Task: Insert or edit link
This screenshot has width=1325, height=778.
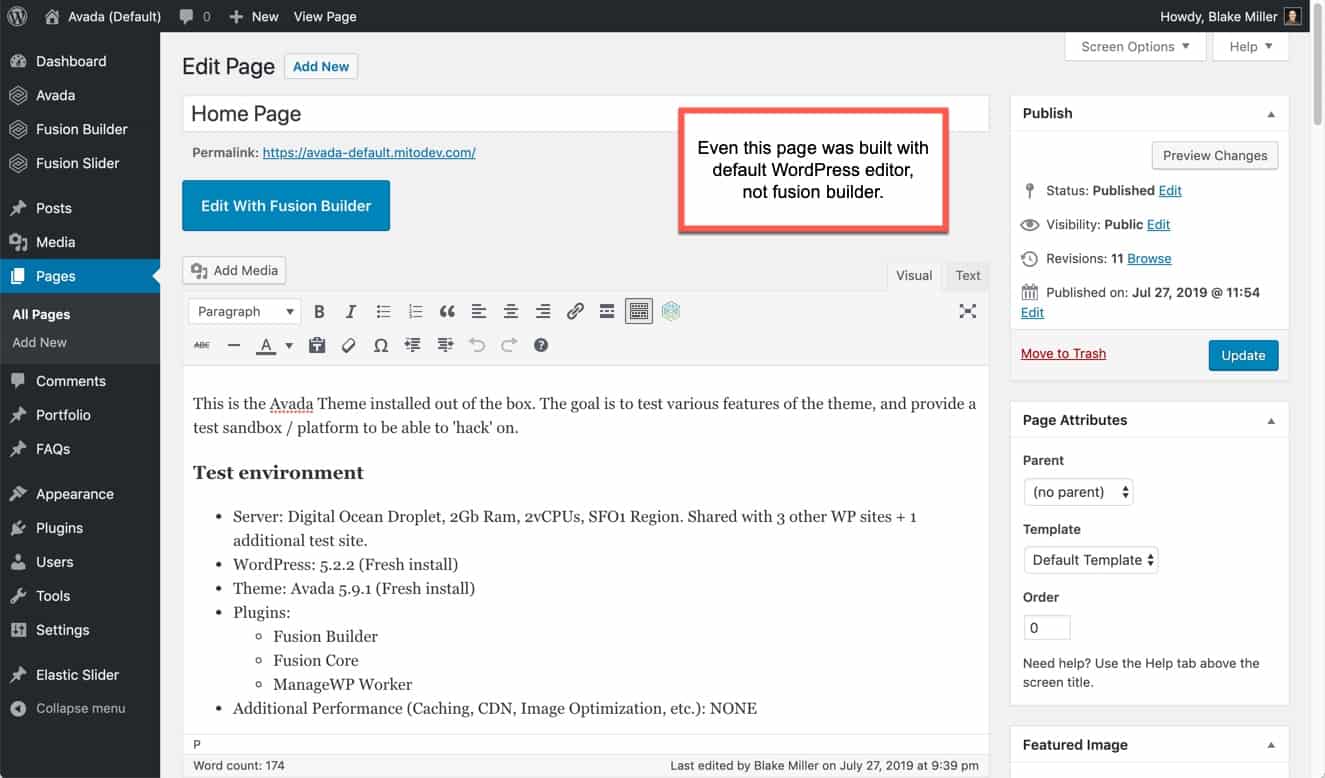Action: coord(575,312)
